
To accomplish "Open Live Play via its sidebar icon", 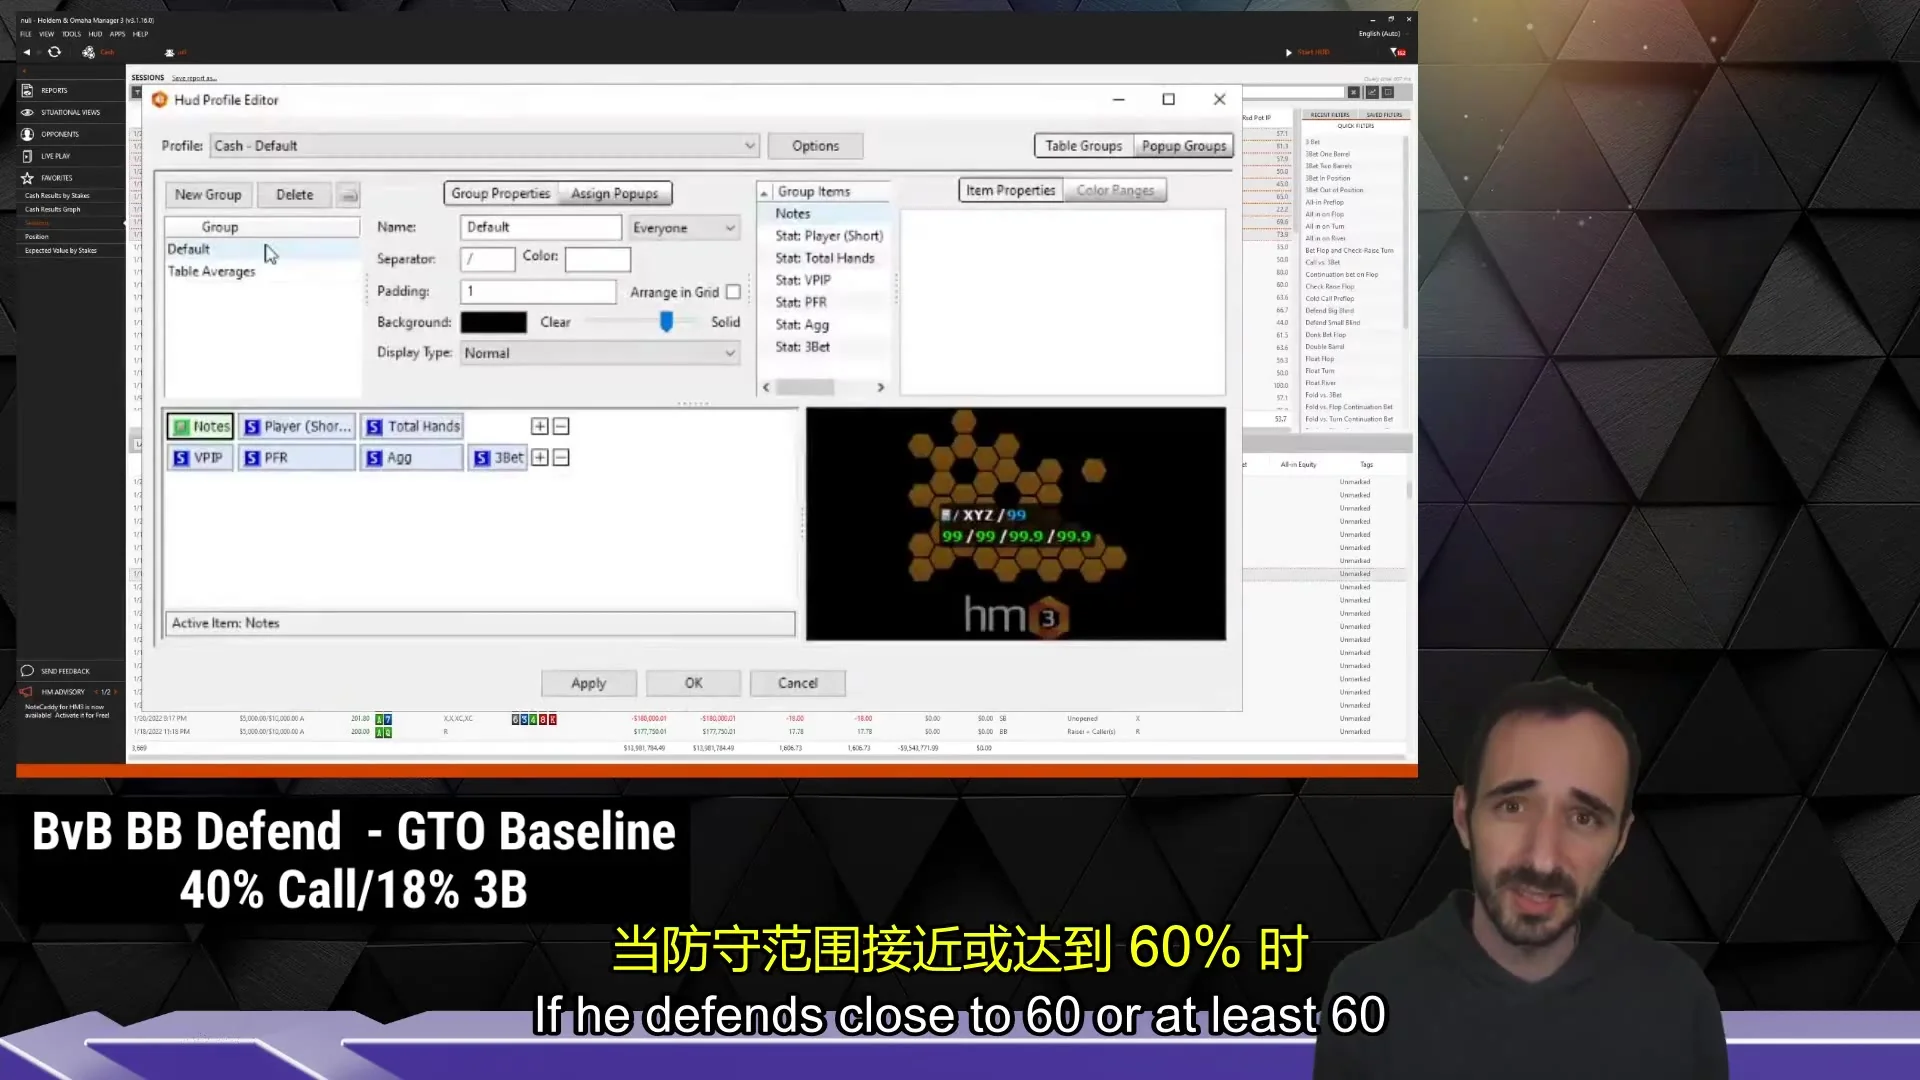I will 27,156.
